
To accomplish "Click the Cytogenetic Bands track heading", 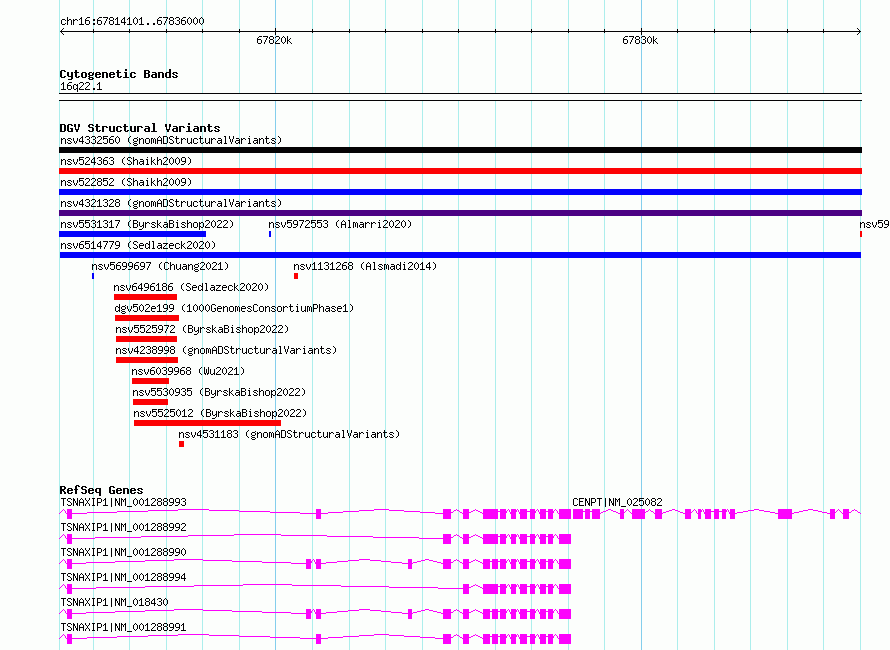I will [119, 74].
